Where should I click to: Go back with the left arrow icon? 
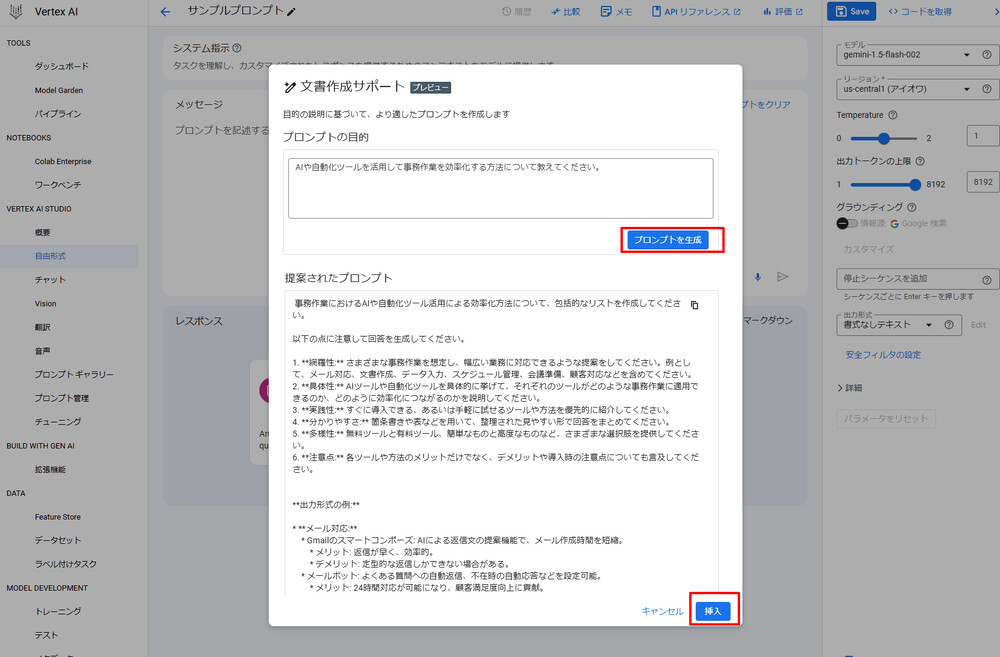click(165, 11)
